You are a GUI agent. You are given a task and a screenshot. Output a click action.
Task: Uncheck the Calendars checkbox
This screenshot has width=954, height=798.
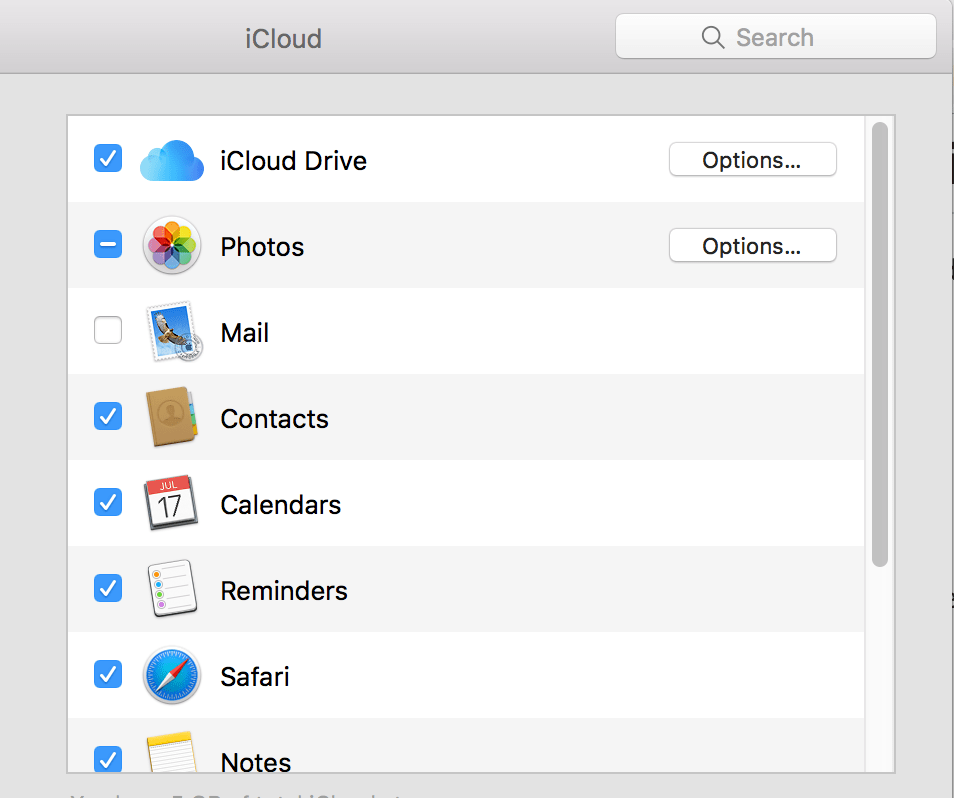click(108, 502)
